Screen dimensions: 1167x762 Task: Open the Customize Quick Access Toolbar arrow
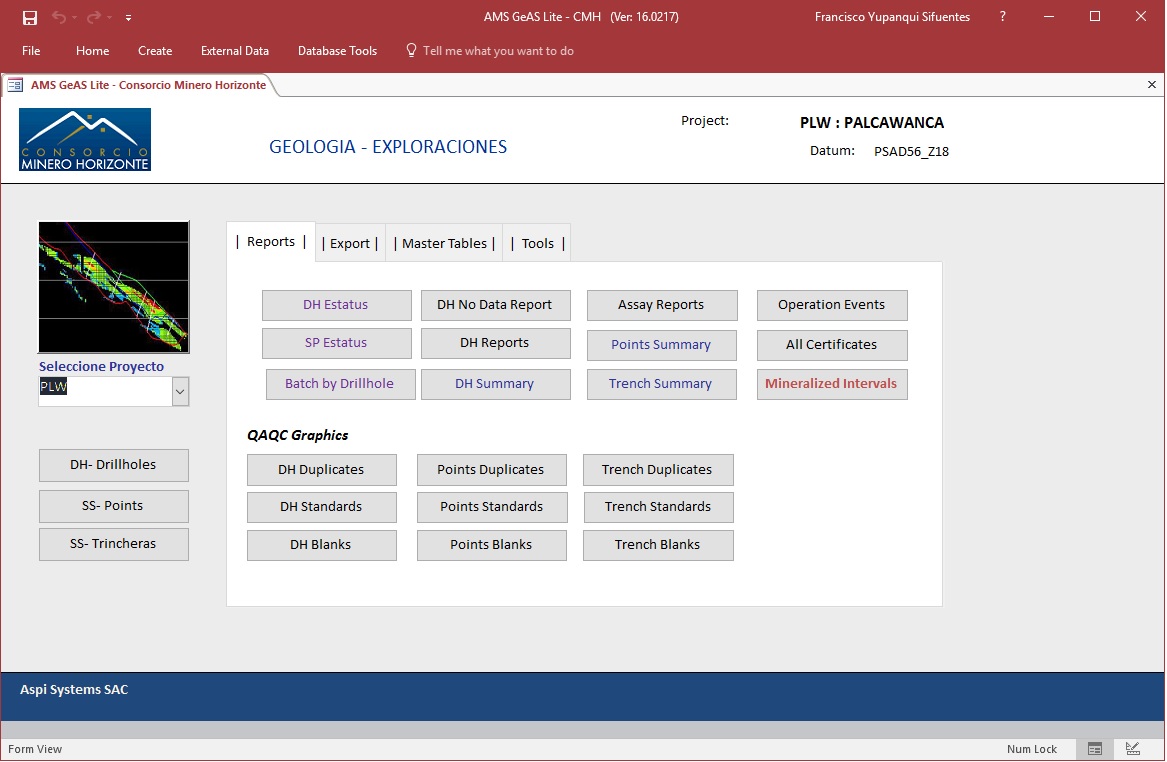point(129,18)
